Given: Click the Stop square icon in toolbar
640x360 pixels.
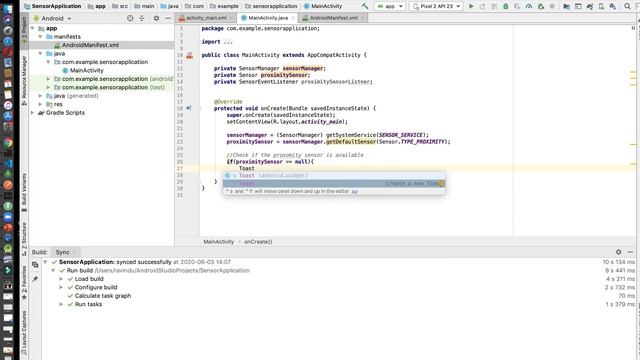Looking at the screenshot, I should pos(552,6).
